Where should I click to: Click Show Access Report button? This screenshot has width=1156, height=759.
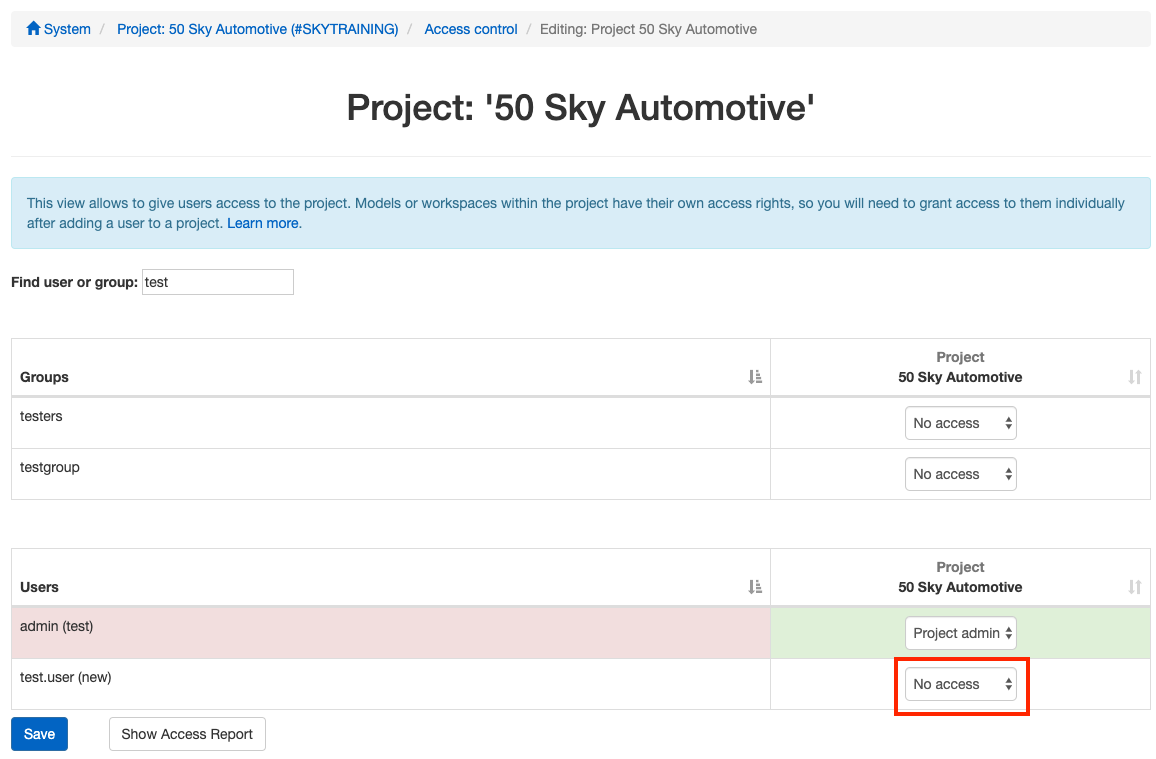tap(187, 734)
